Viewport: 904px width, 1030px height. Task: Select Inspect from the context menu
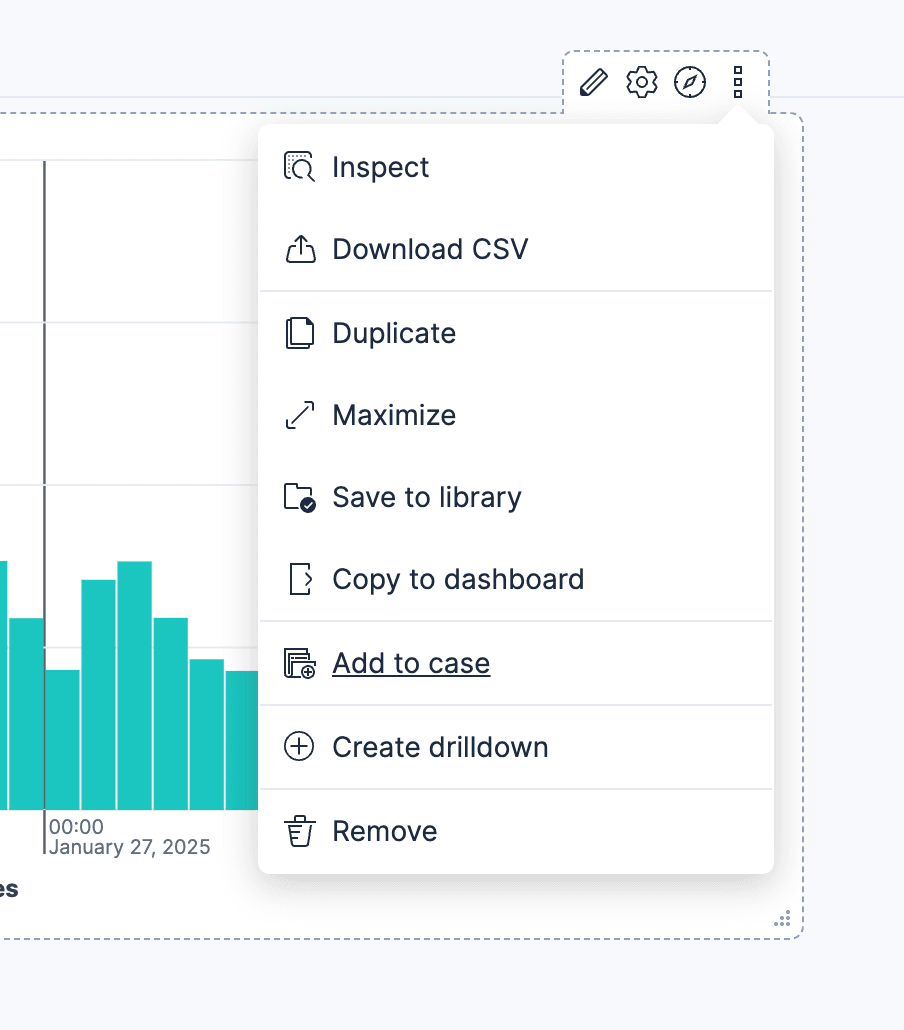pos(380,167)
